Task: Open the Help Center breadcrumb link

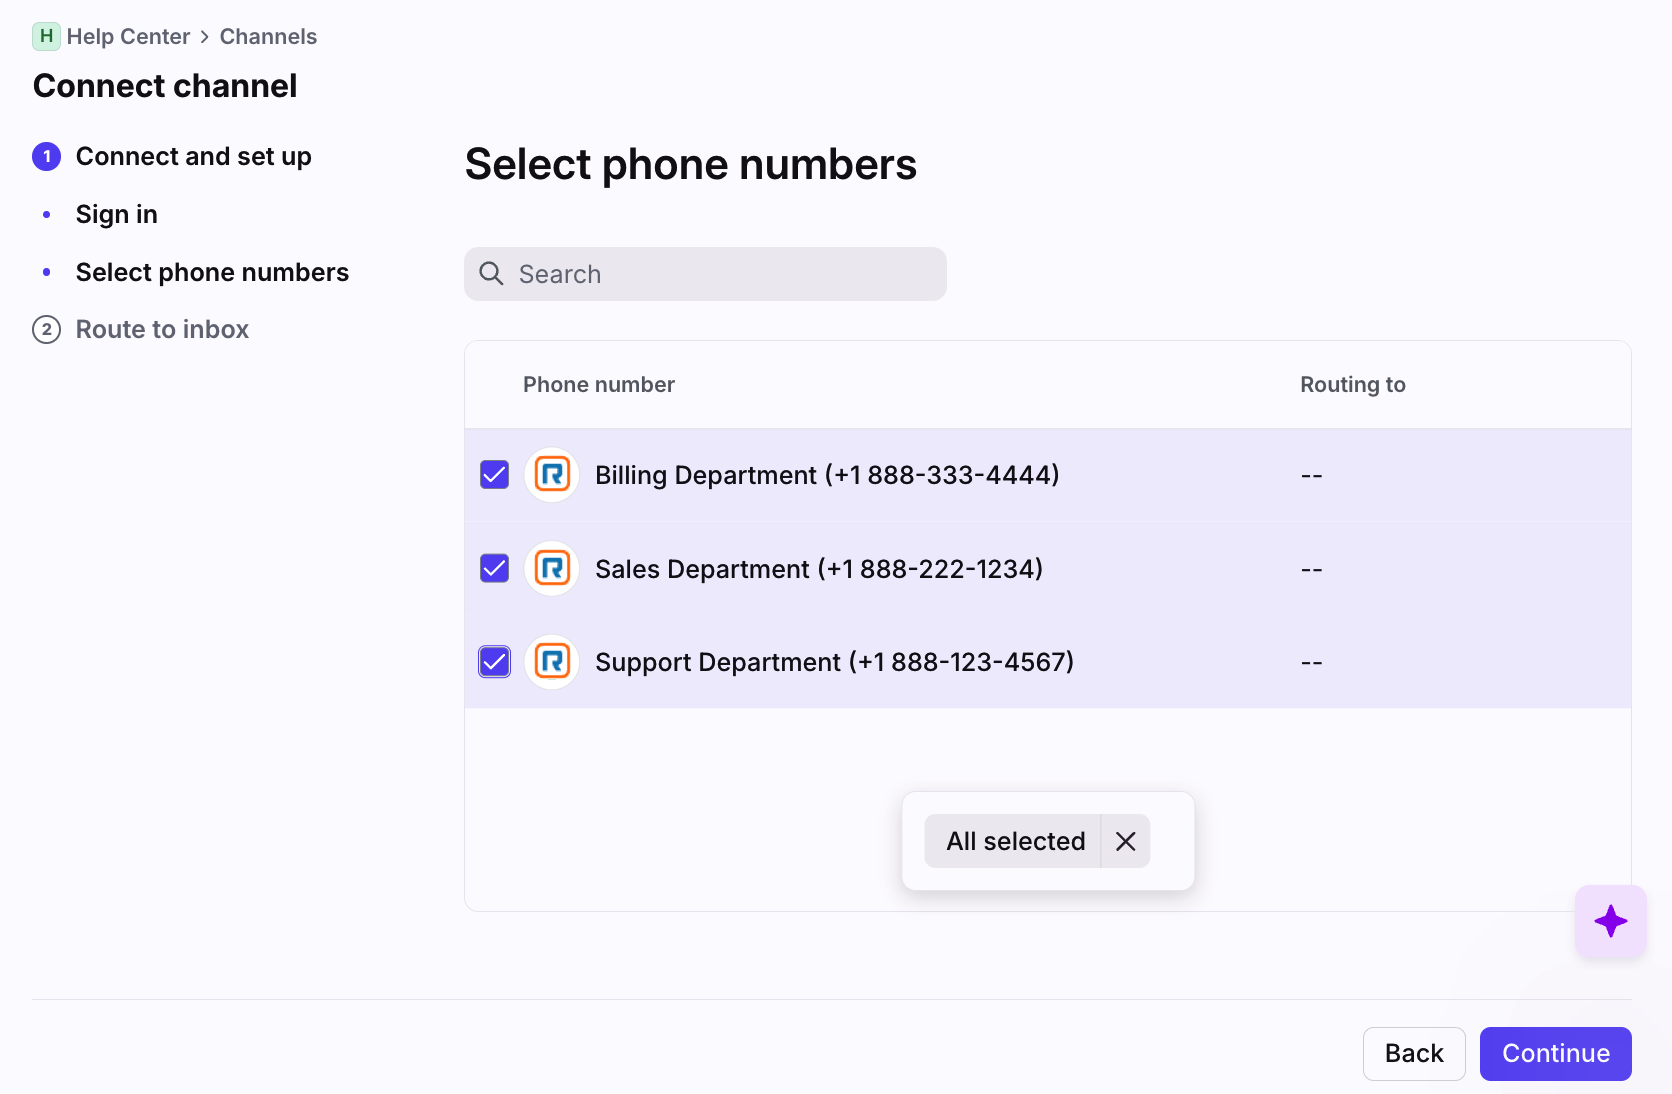Action: (128, 36)
